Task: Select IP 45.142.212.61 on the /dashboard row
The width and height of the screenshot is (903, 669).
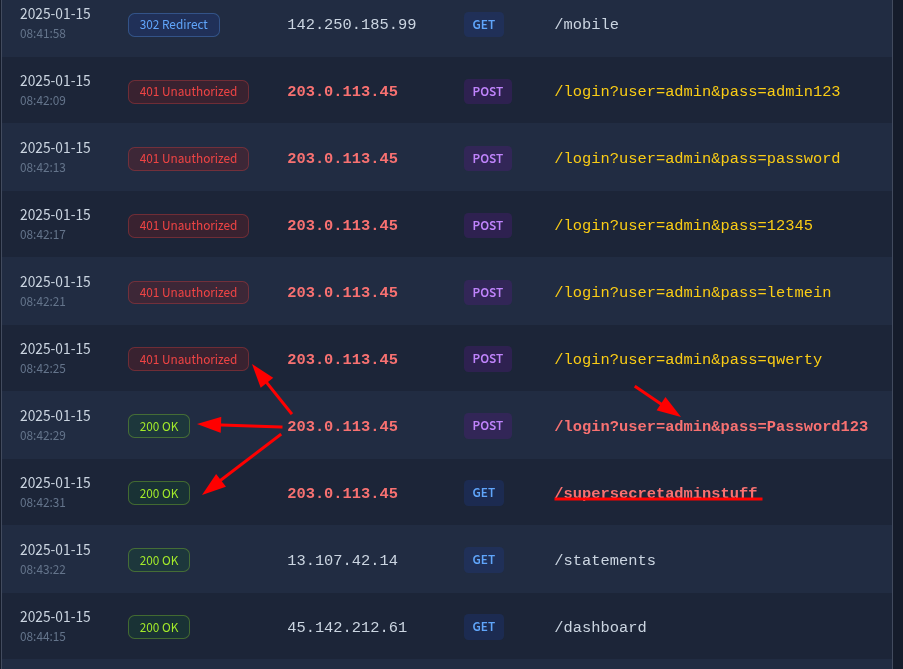Action: click(x=346, y=627)
